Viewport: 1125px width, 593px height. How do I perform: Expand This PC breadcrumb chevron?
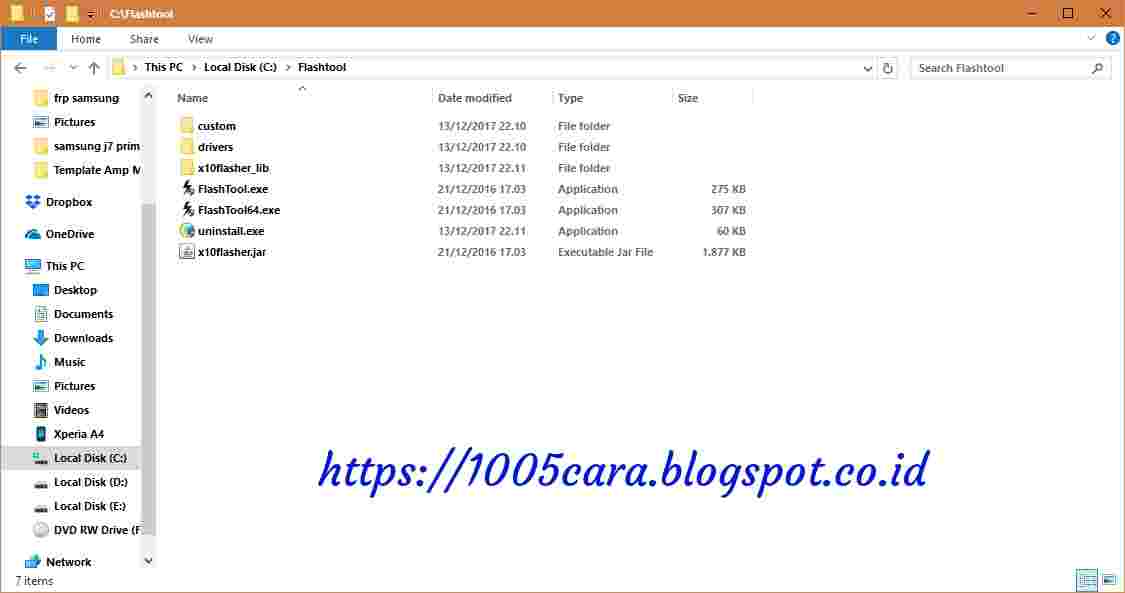click(x=194, y=67)
